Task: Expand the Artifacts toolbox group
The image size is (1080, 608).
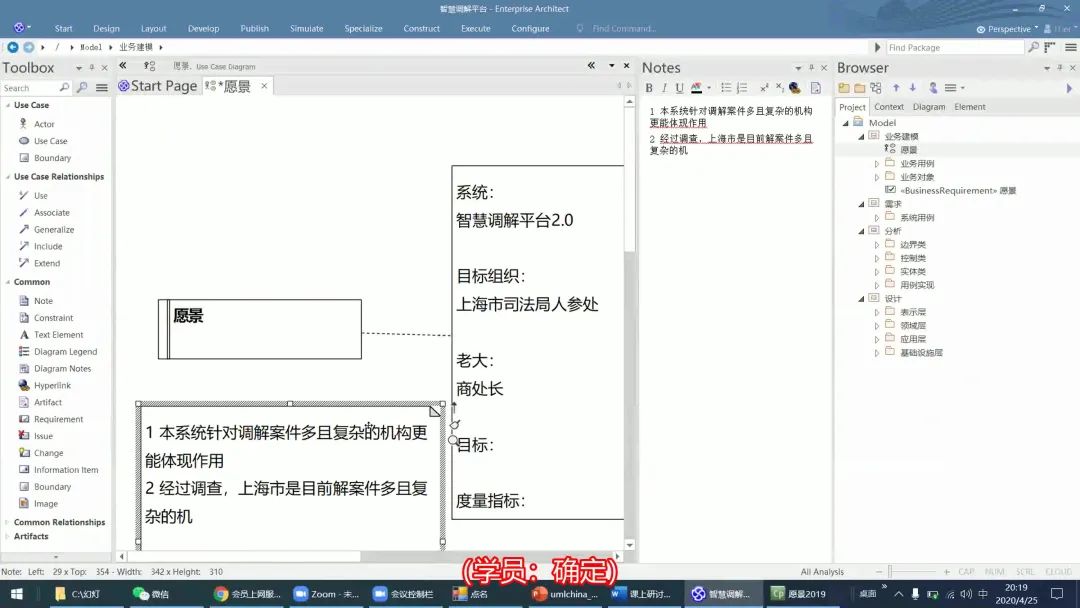Action: coord(8,536)
